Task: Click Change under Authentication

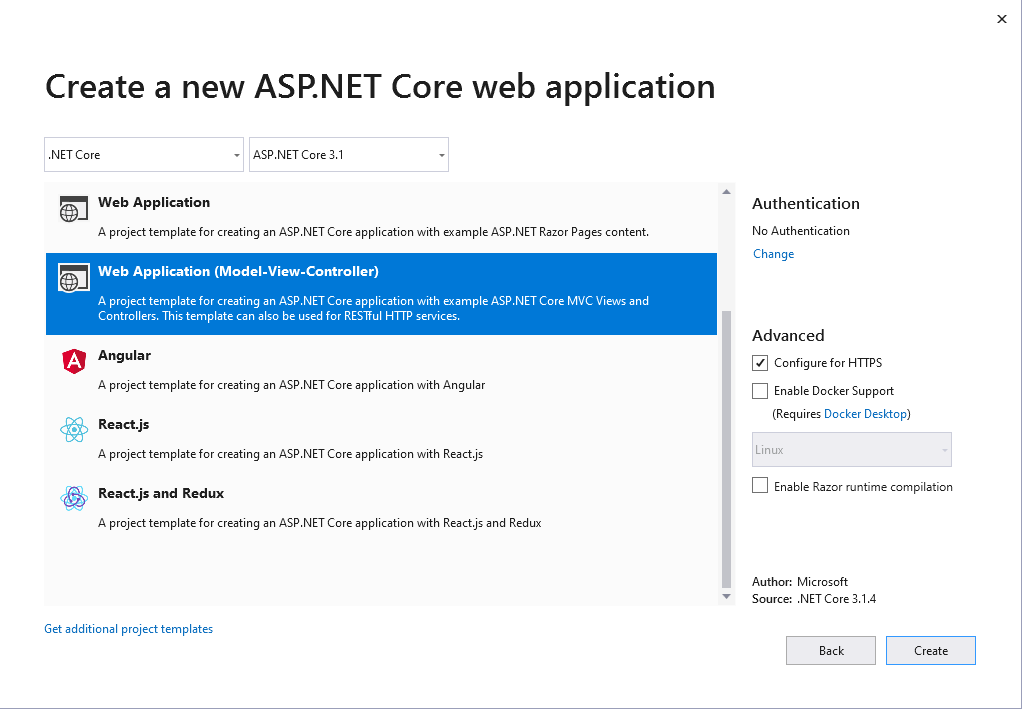Action: pyautogui.click(x=772, y=254)
